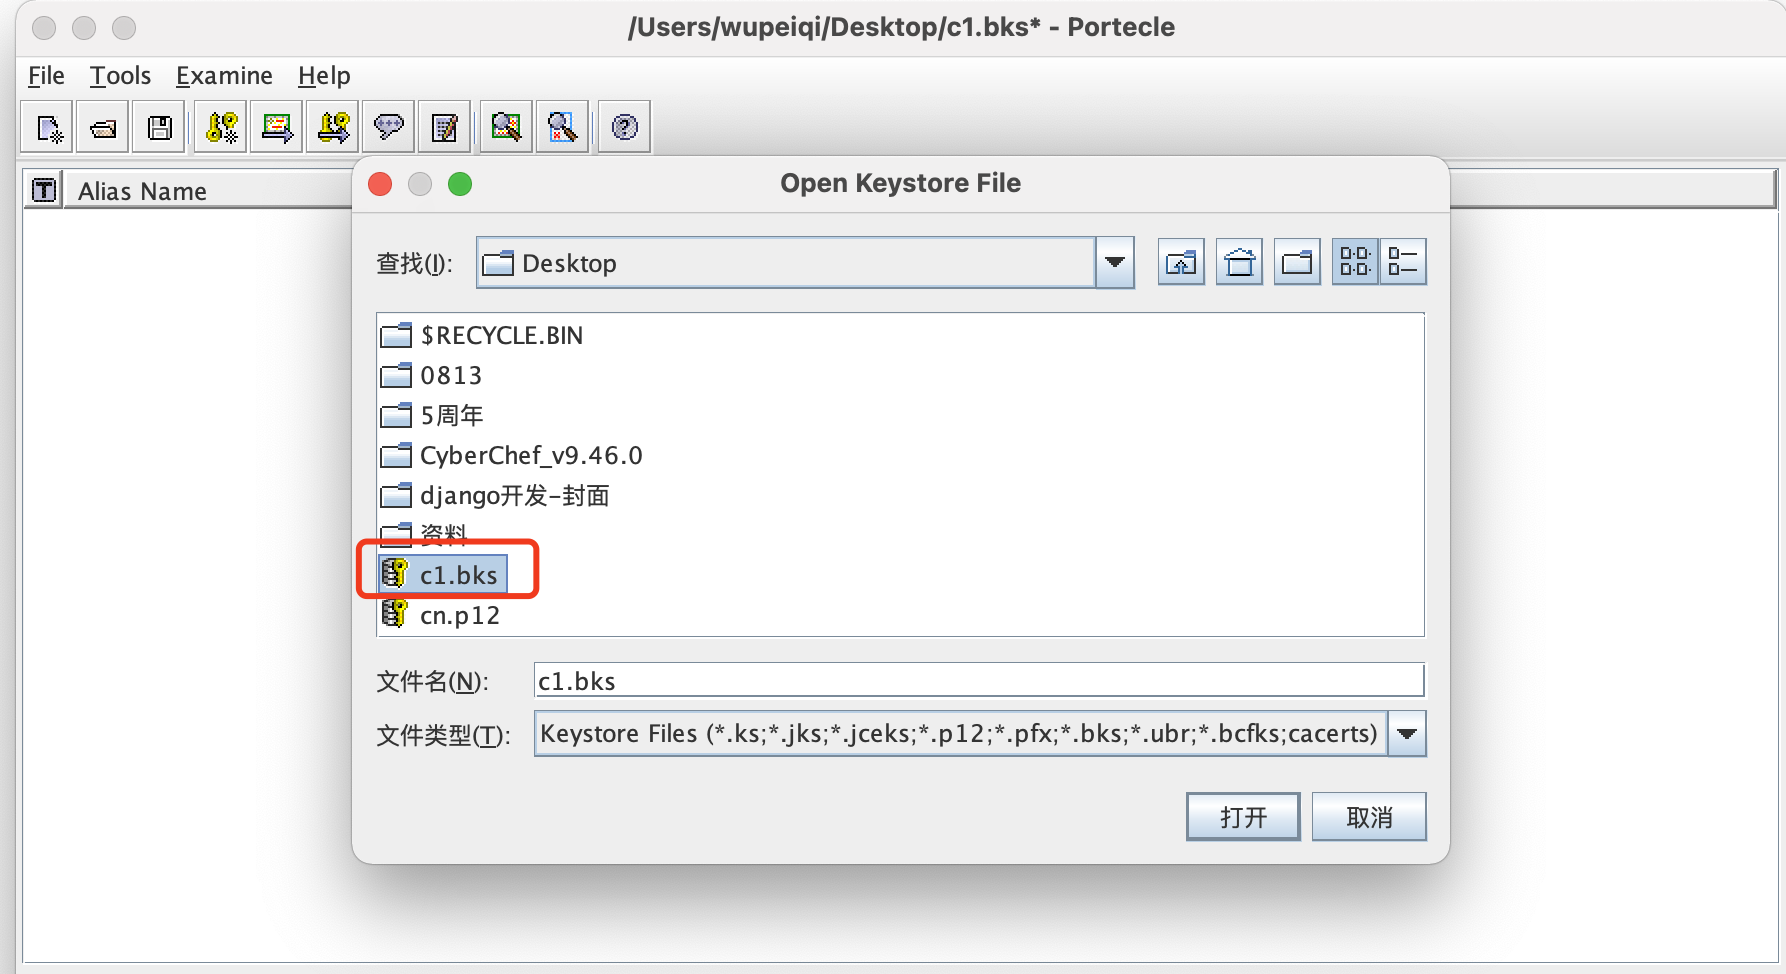The width and height of the screenshot is (1786, 974).
Task: Click the Alias Name column header
Action: (x=210, y=190)
